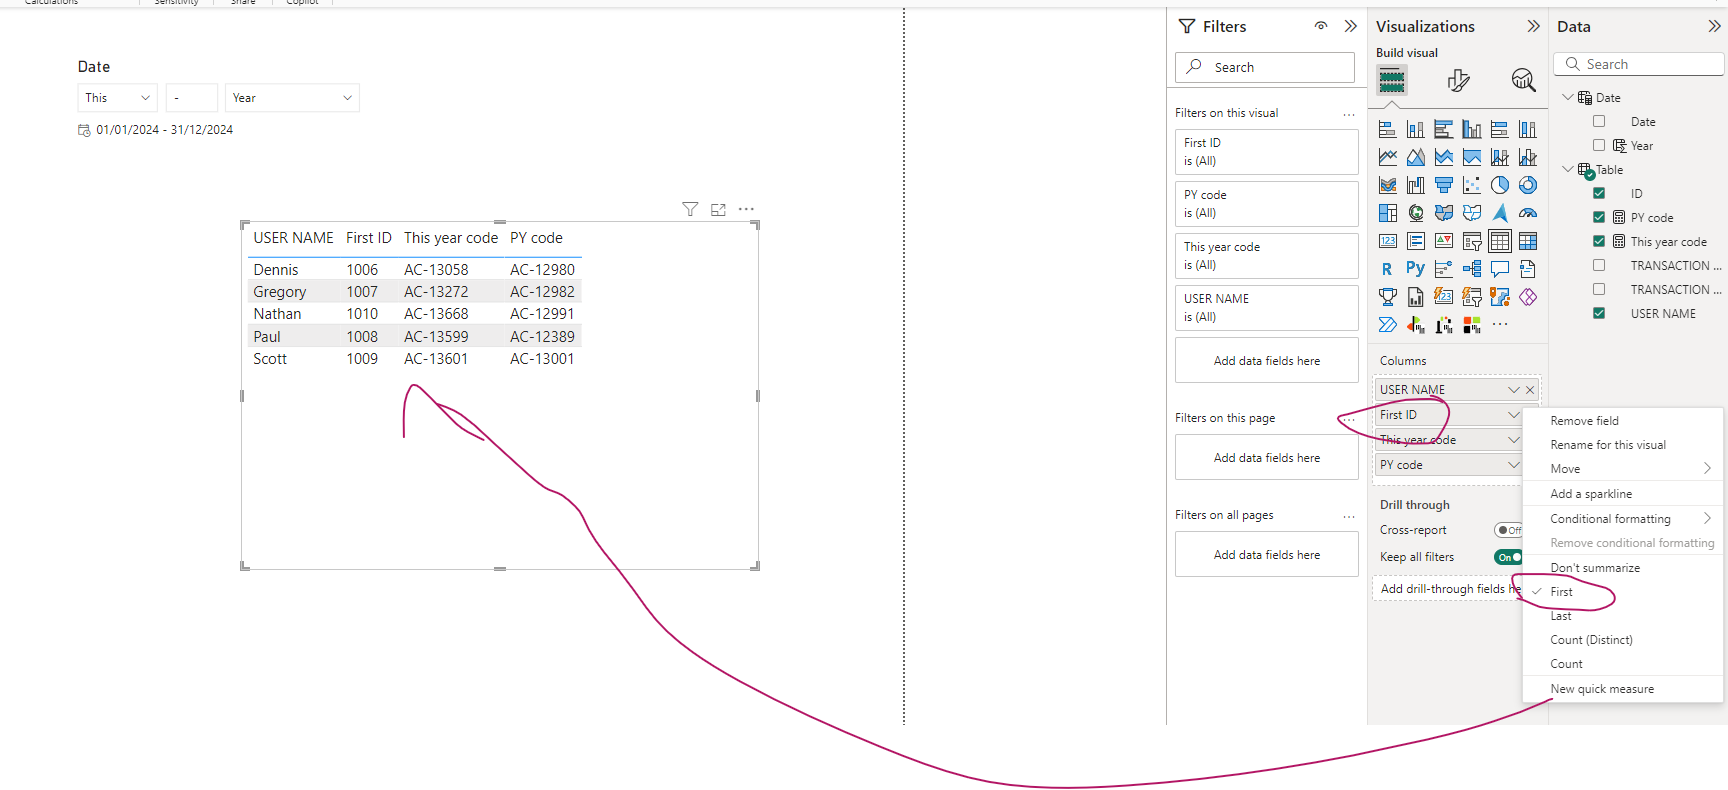Toggle the filter pane eye icon

click(1321, 26)
